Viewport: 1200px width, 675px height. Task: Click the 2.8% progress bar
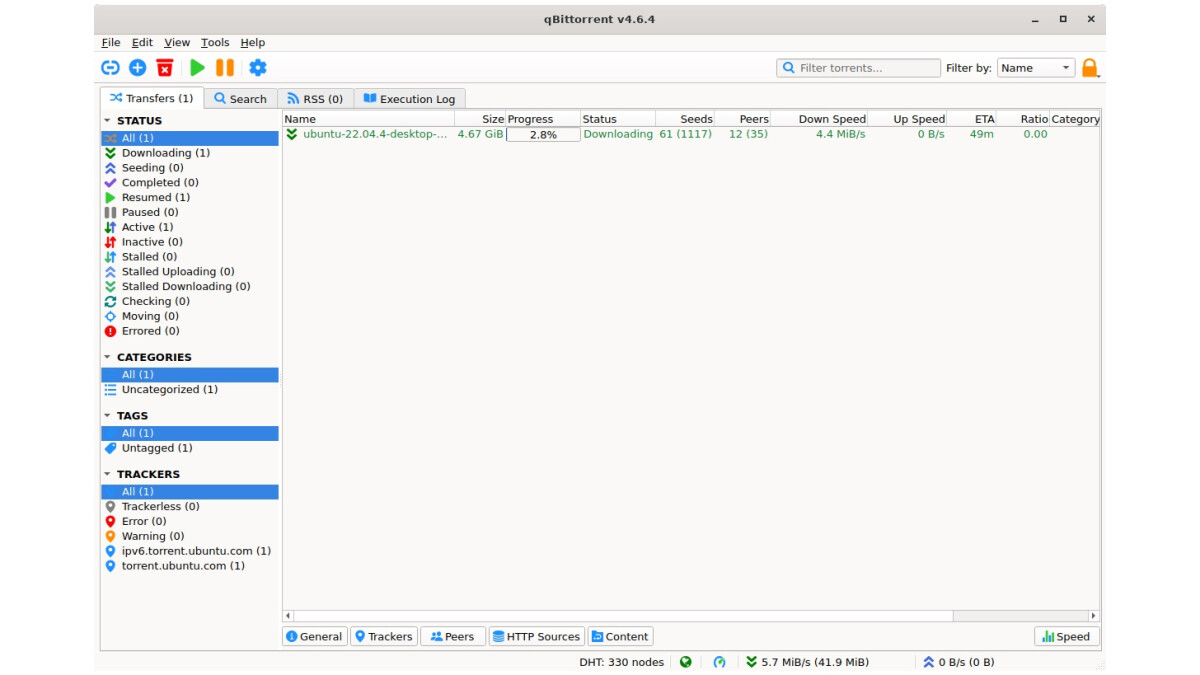pyautogui.click(x=543, y=134)
